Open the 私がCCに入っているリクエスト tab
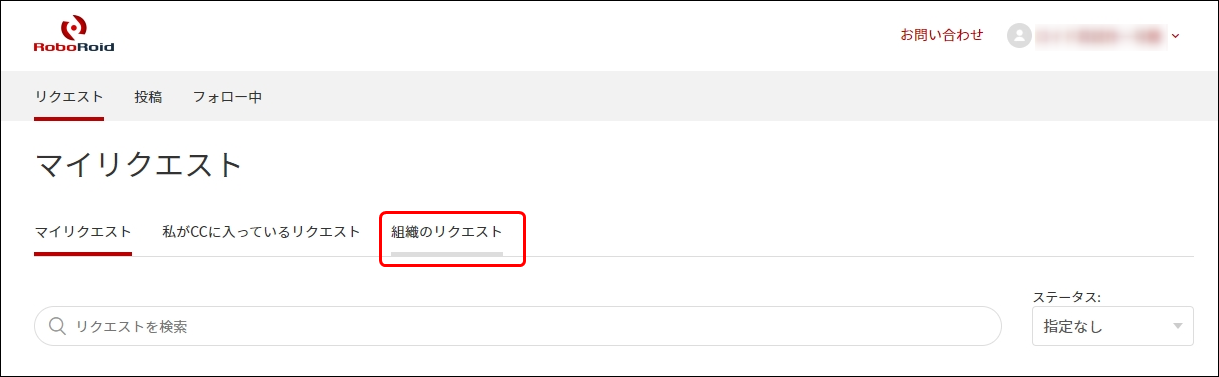 261,232
